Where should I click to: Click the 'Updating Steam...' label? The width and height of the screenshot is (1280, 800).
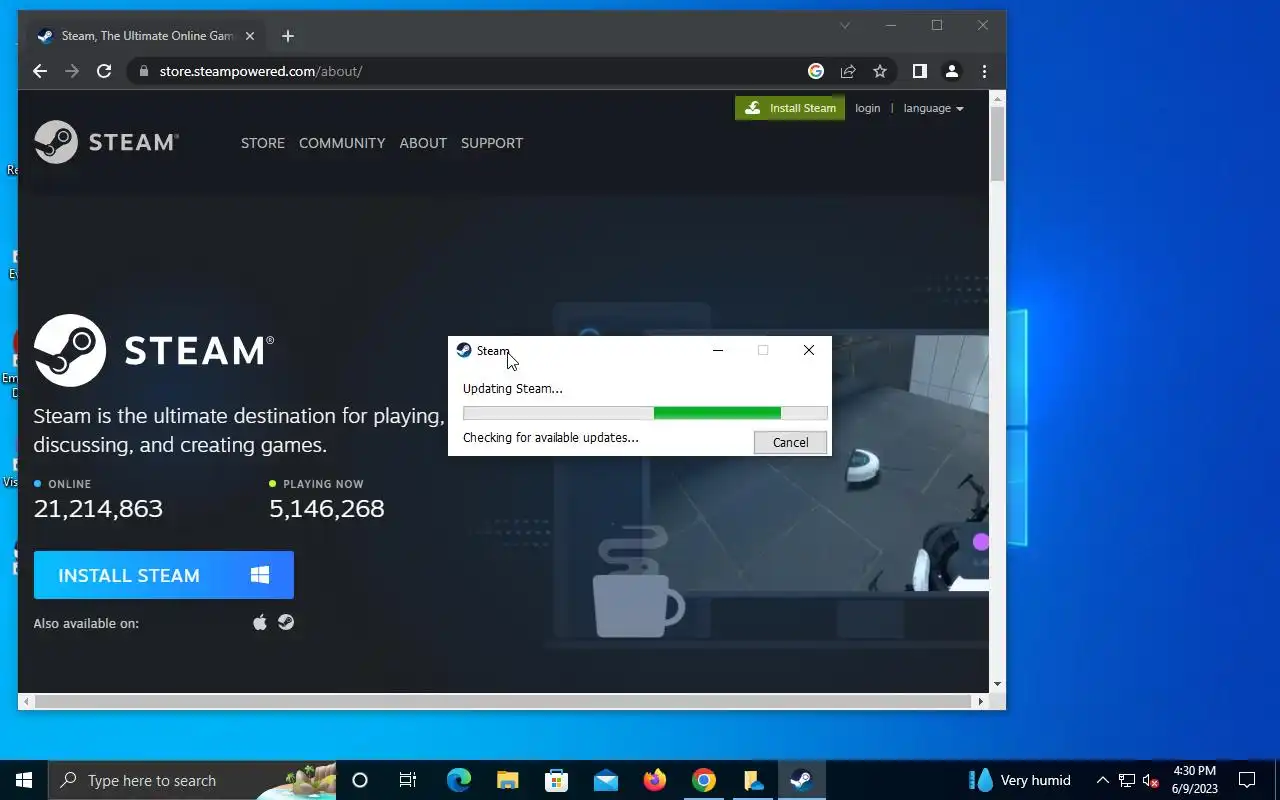[513, 388]
